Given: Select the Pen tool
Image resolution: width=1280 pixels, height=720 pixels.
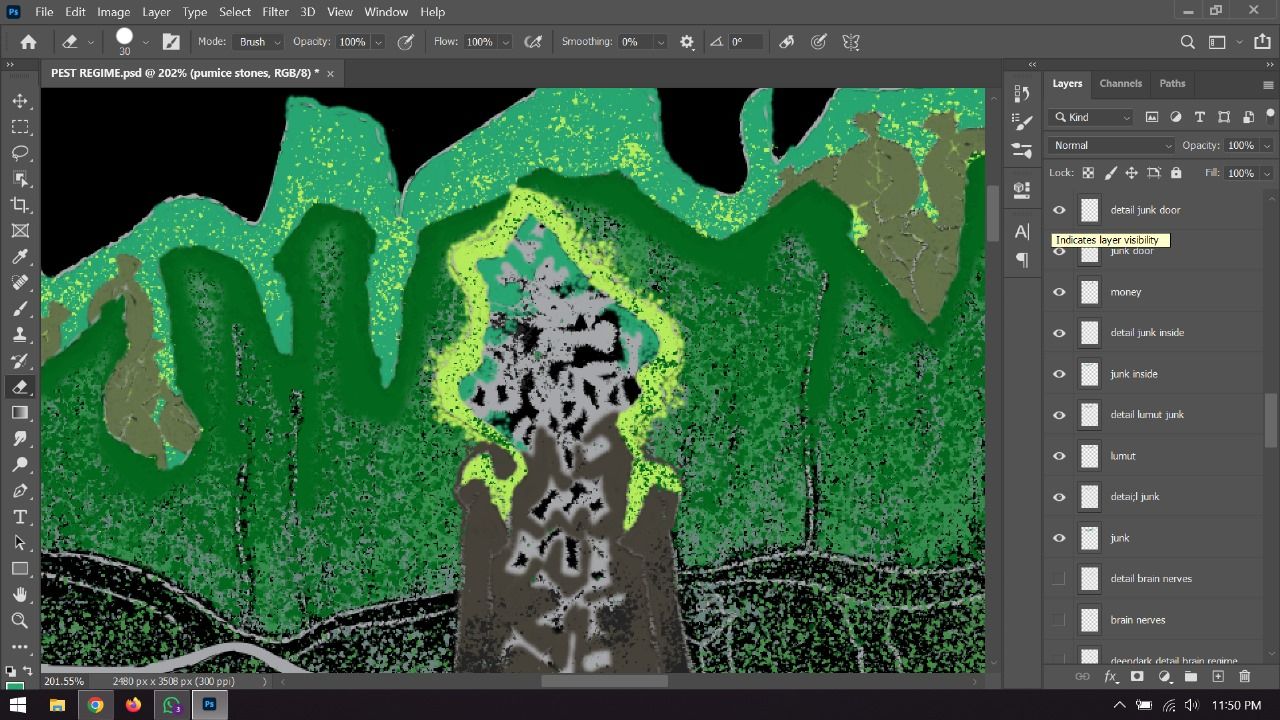Looking at the screenshot, I should point(20,491).
